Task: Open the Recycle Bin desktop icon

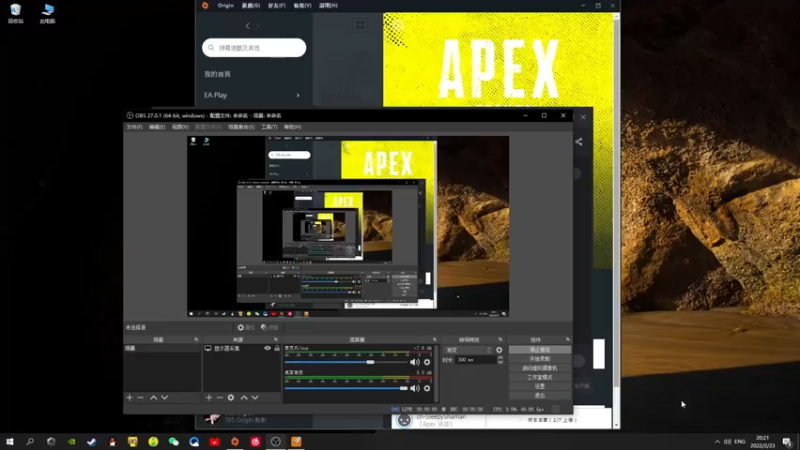Action: tap(16, 14)
